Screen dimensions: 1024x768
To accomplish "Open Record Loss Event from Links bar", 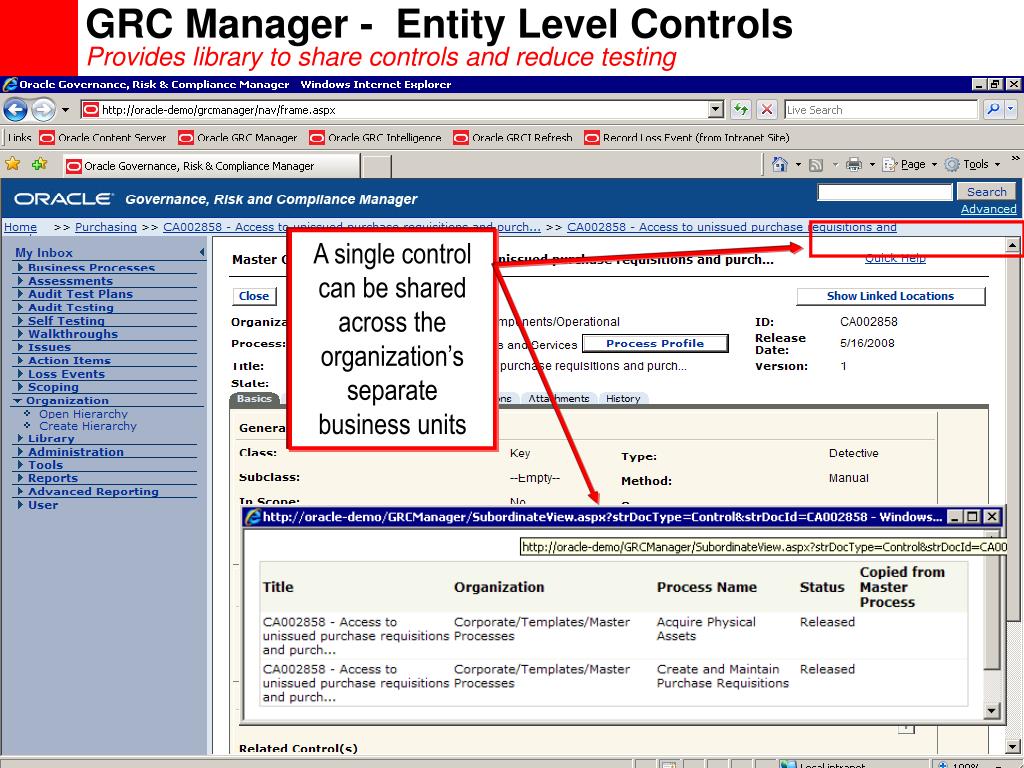I will (x=687, y=137).
